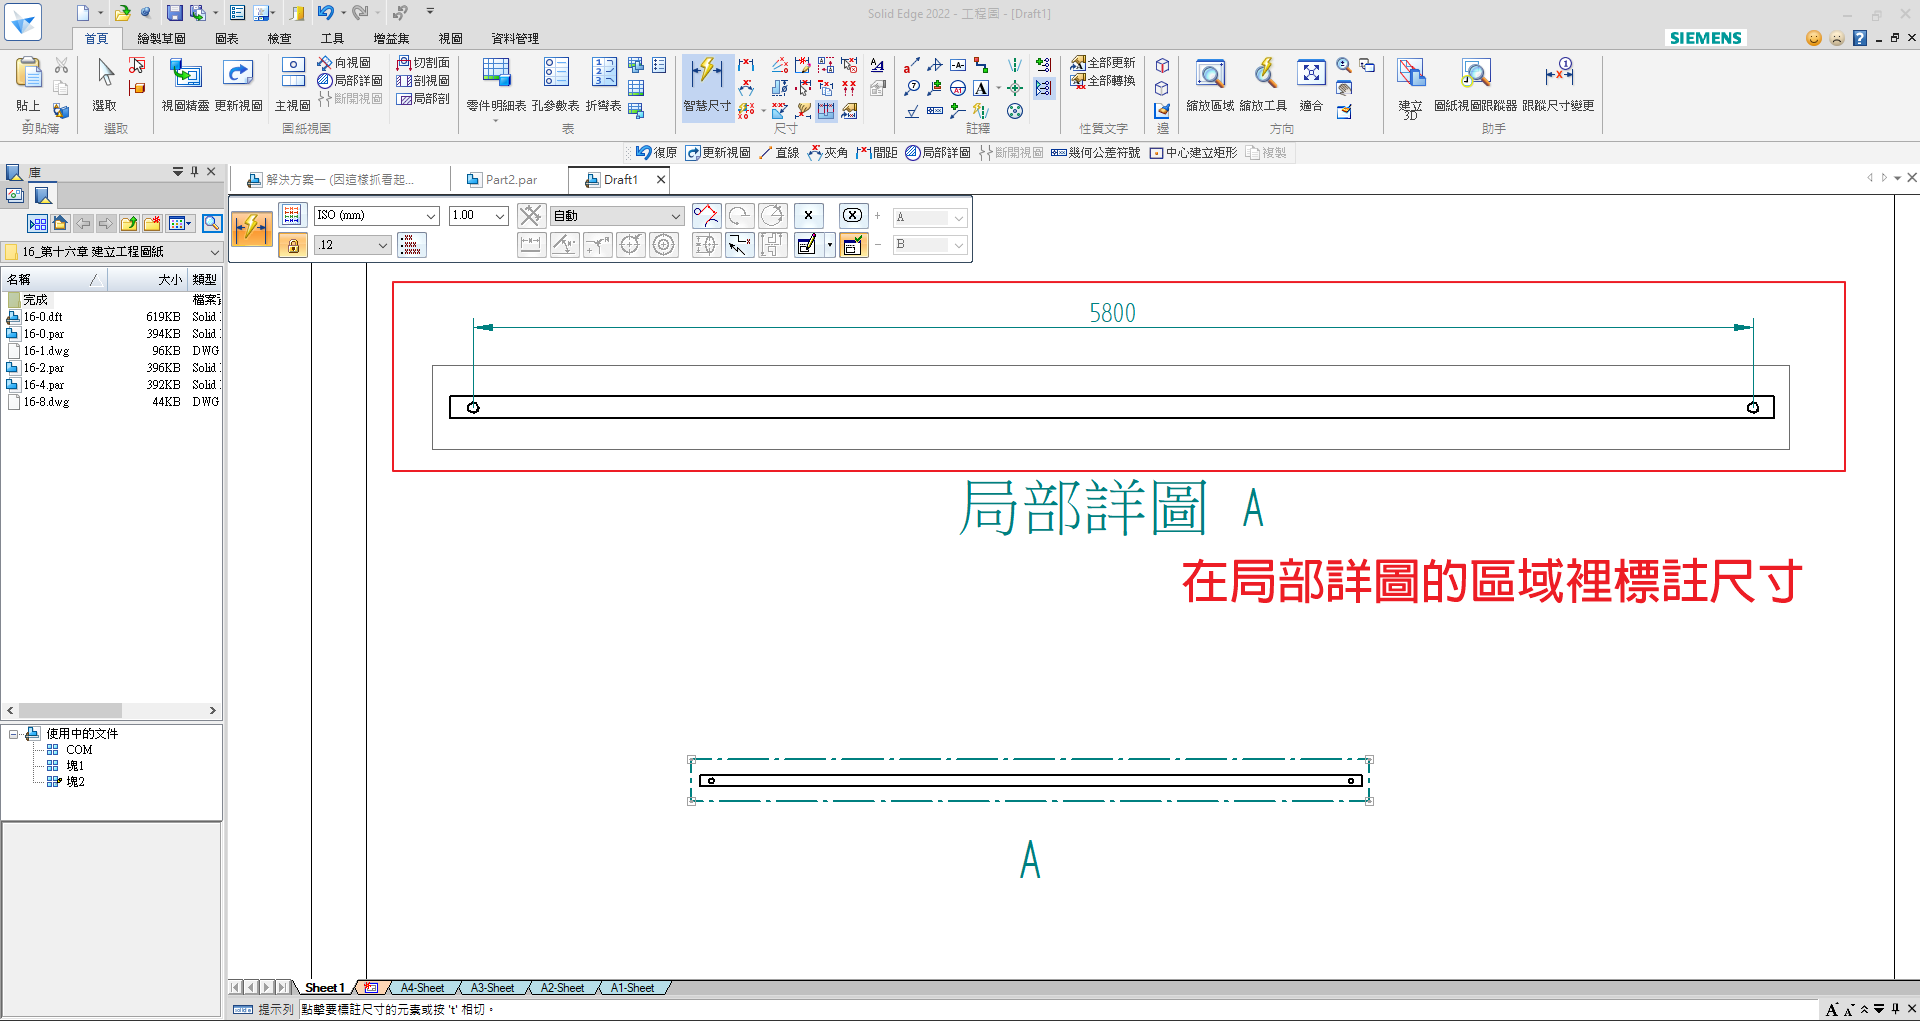The height and width of the screenshot is (1021, 1920).
Task: Open the 繪製草圖 ribbon tab
Action: click(x=161, y=38)
